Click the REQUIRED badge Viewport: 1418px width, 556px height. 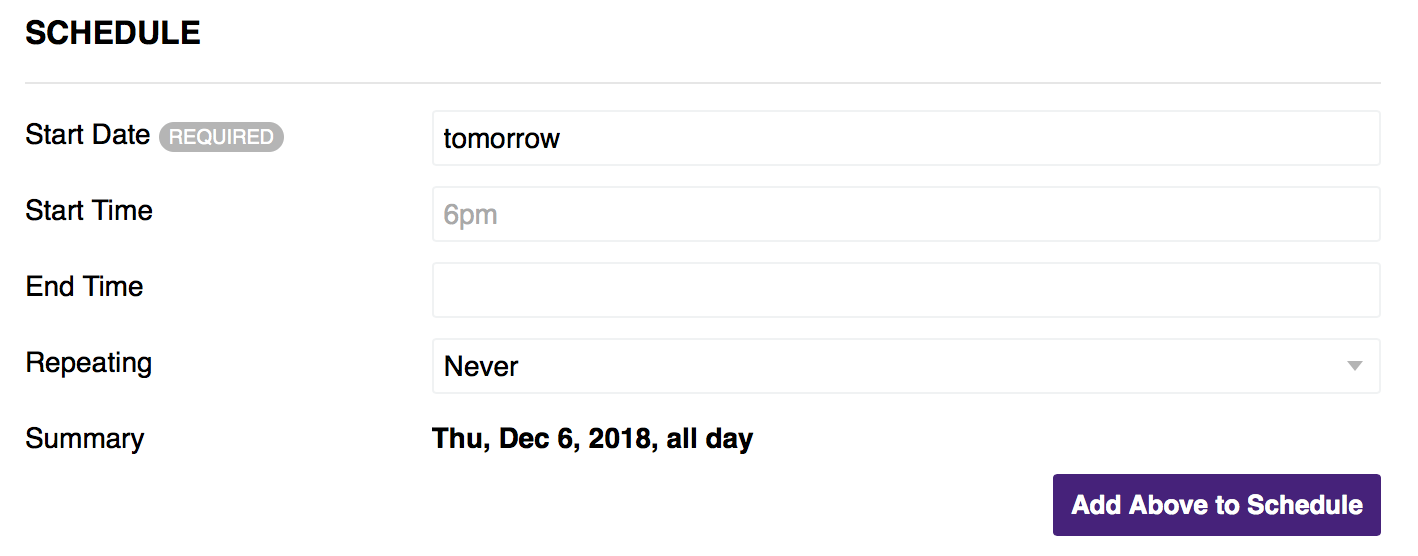click(221, 137)
